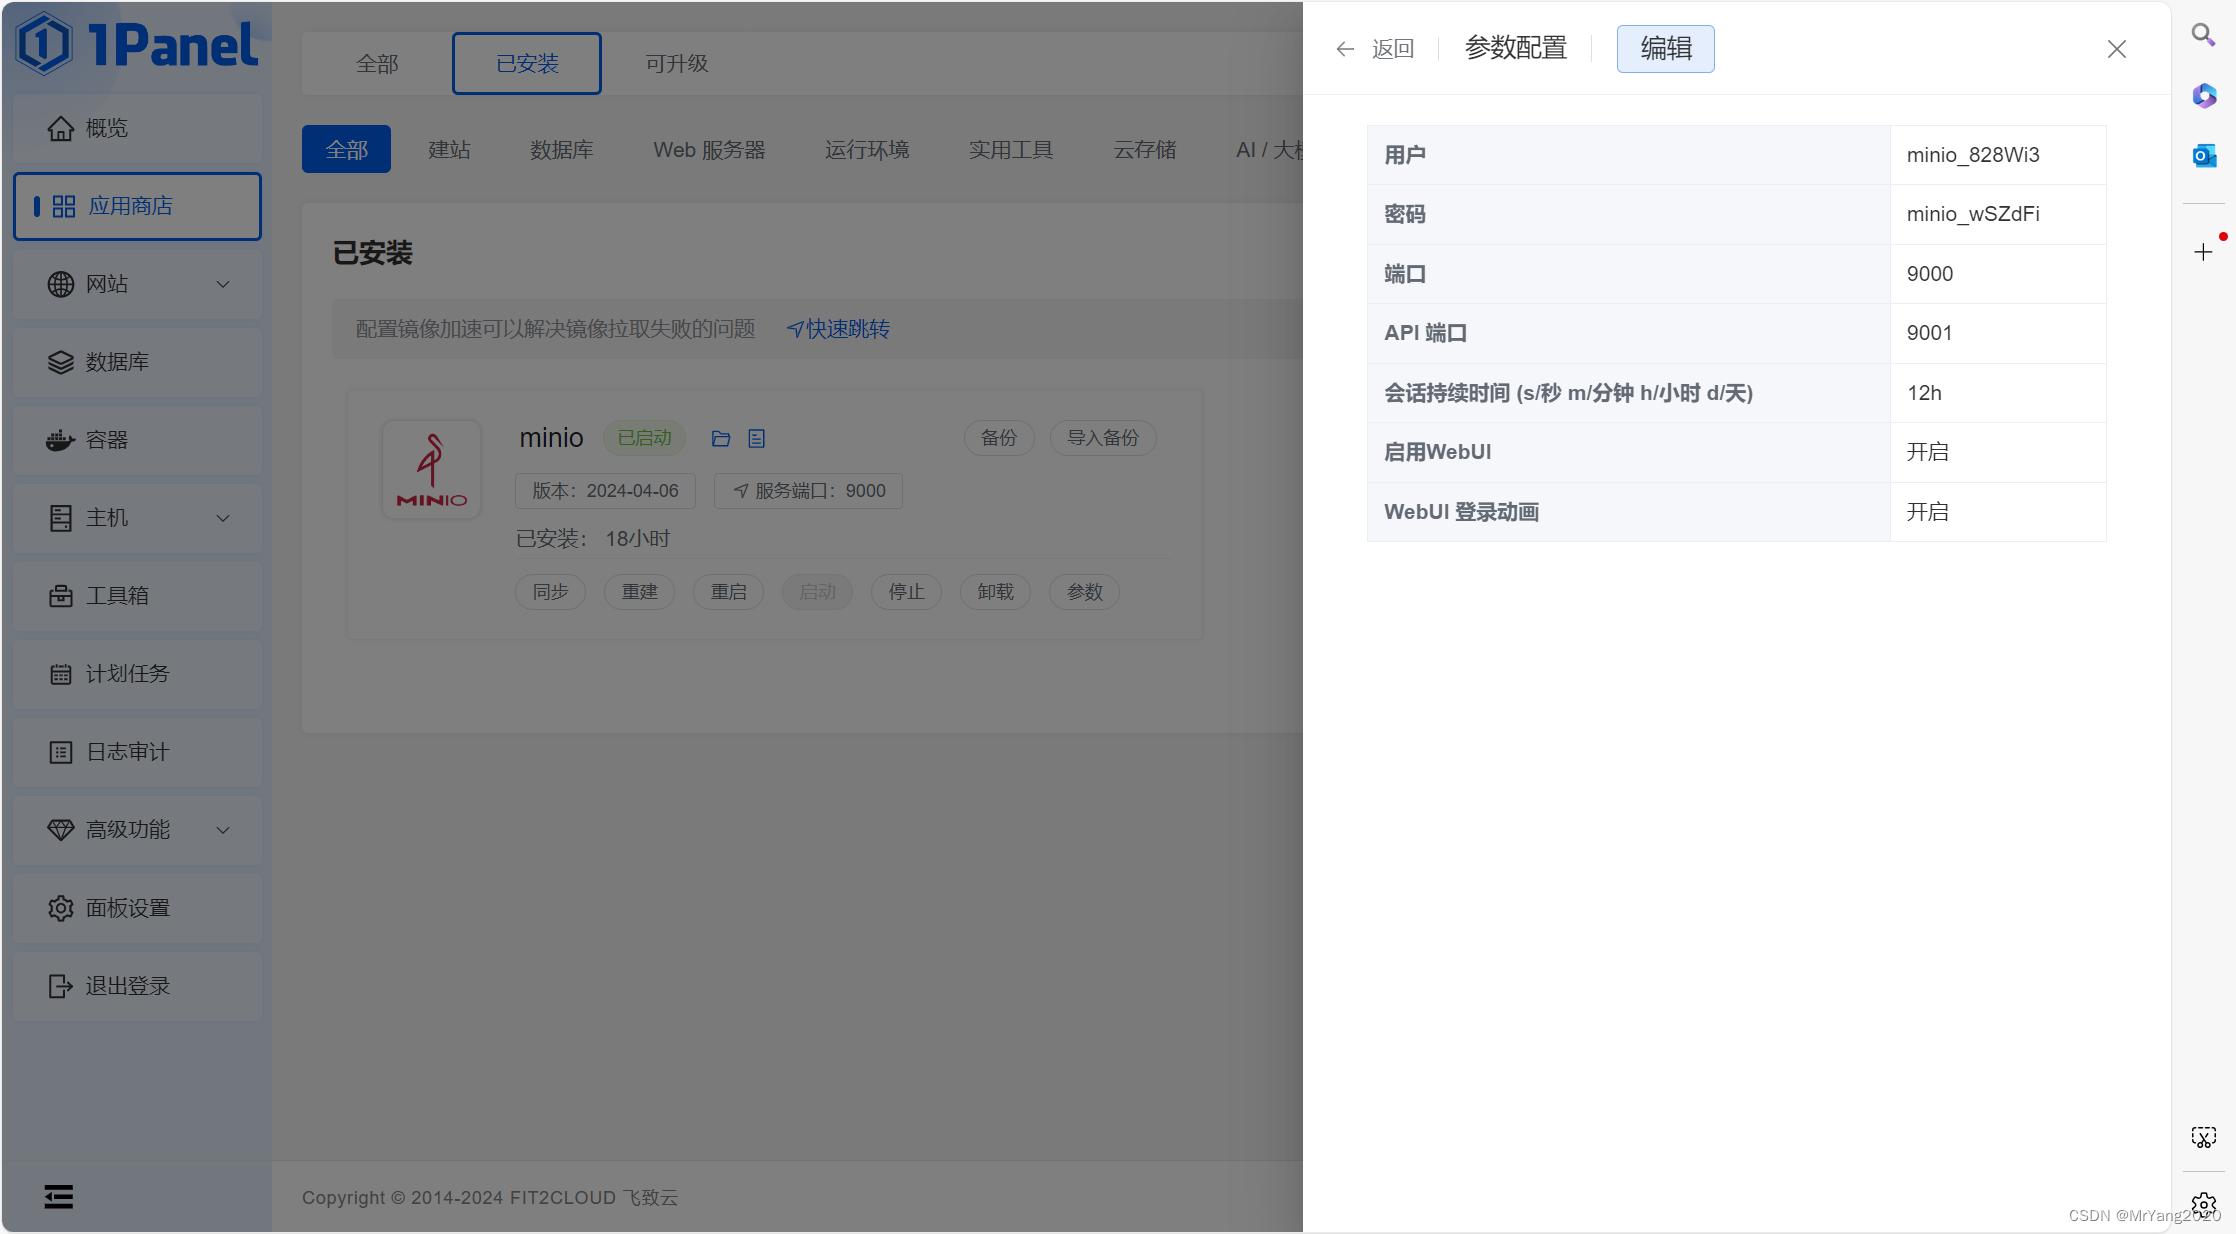2236x1234 pixels.
Task: Click the minio app thumbnail
Action: tap(431, 469)
